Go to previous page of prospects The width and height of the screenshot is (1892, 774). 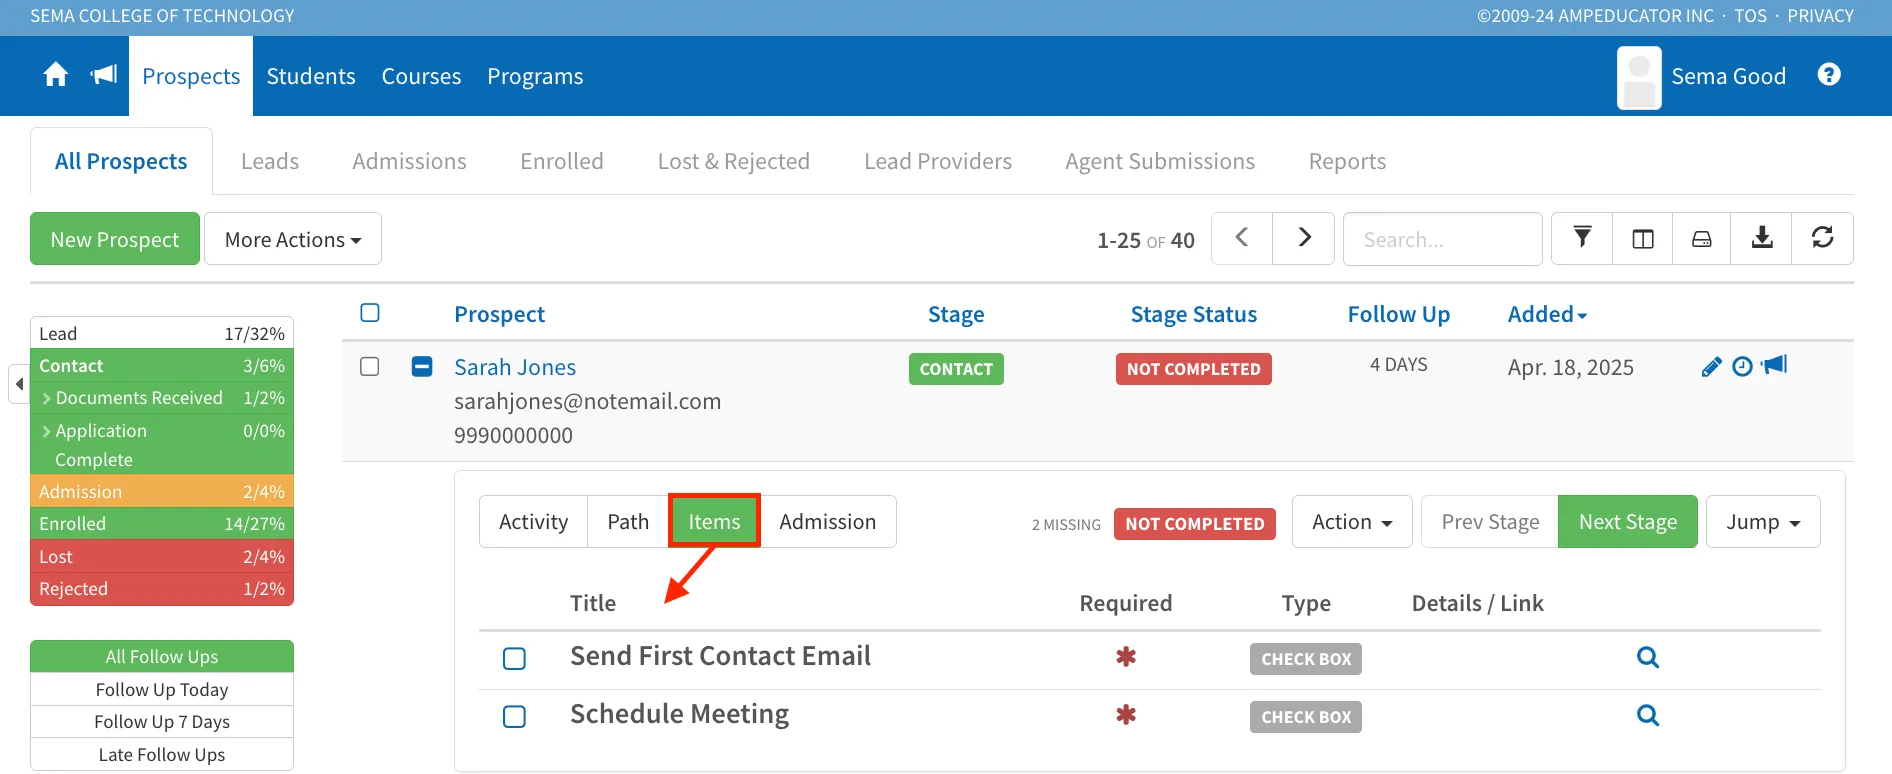coord(1242,238)
